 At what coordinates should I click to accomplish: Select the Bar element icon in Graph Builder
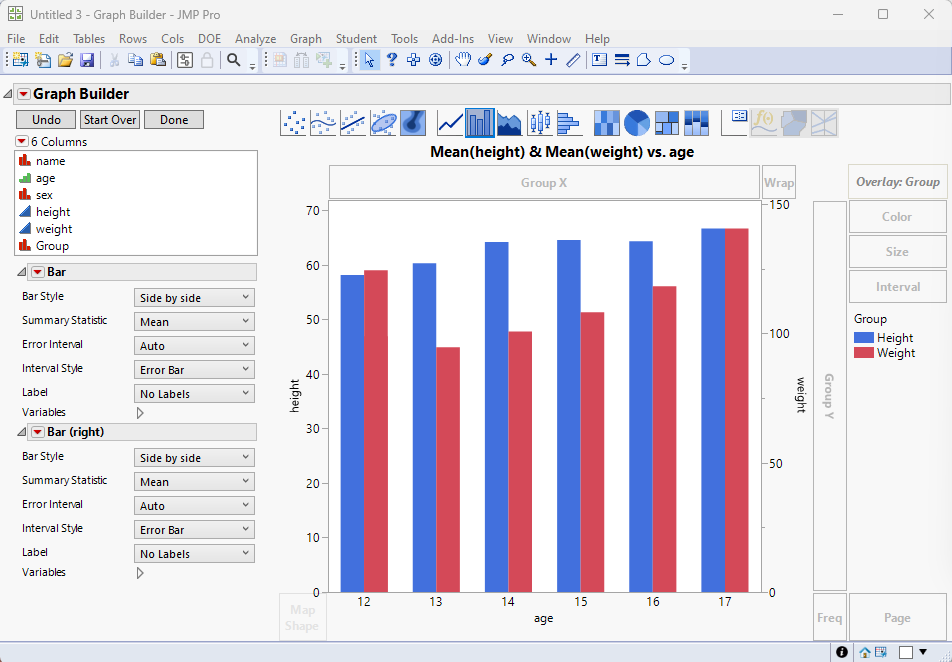coord(478,122)
